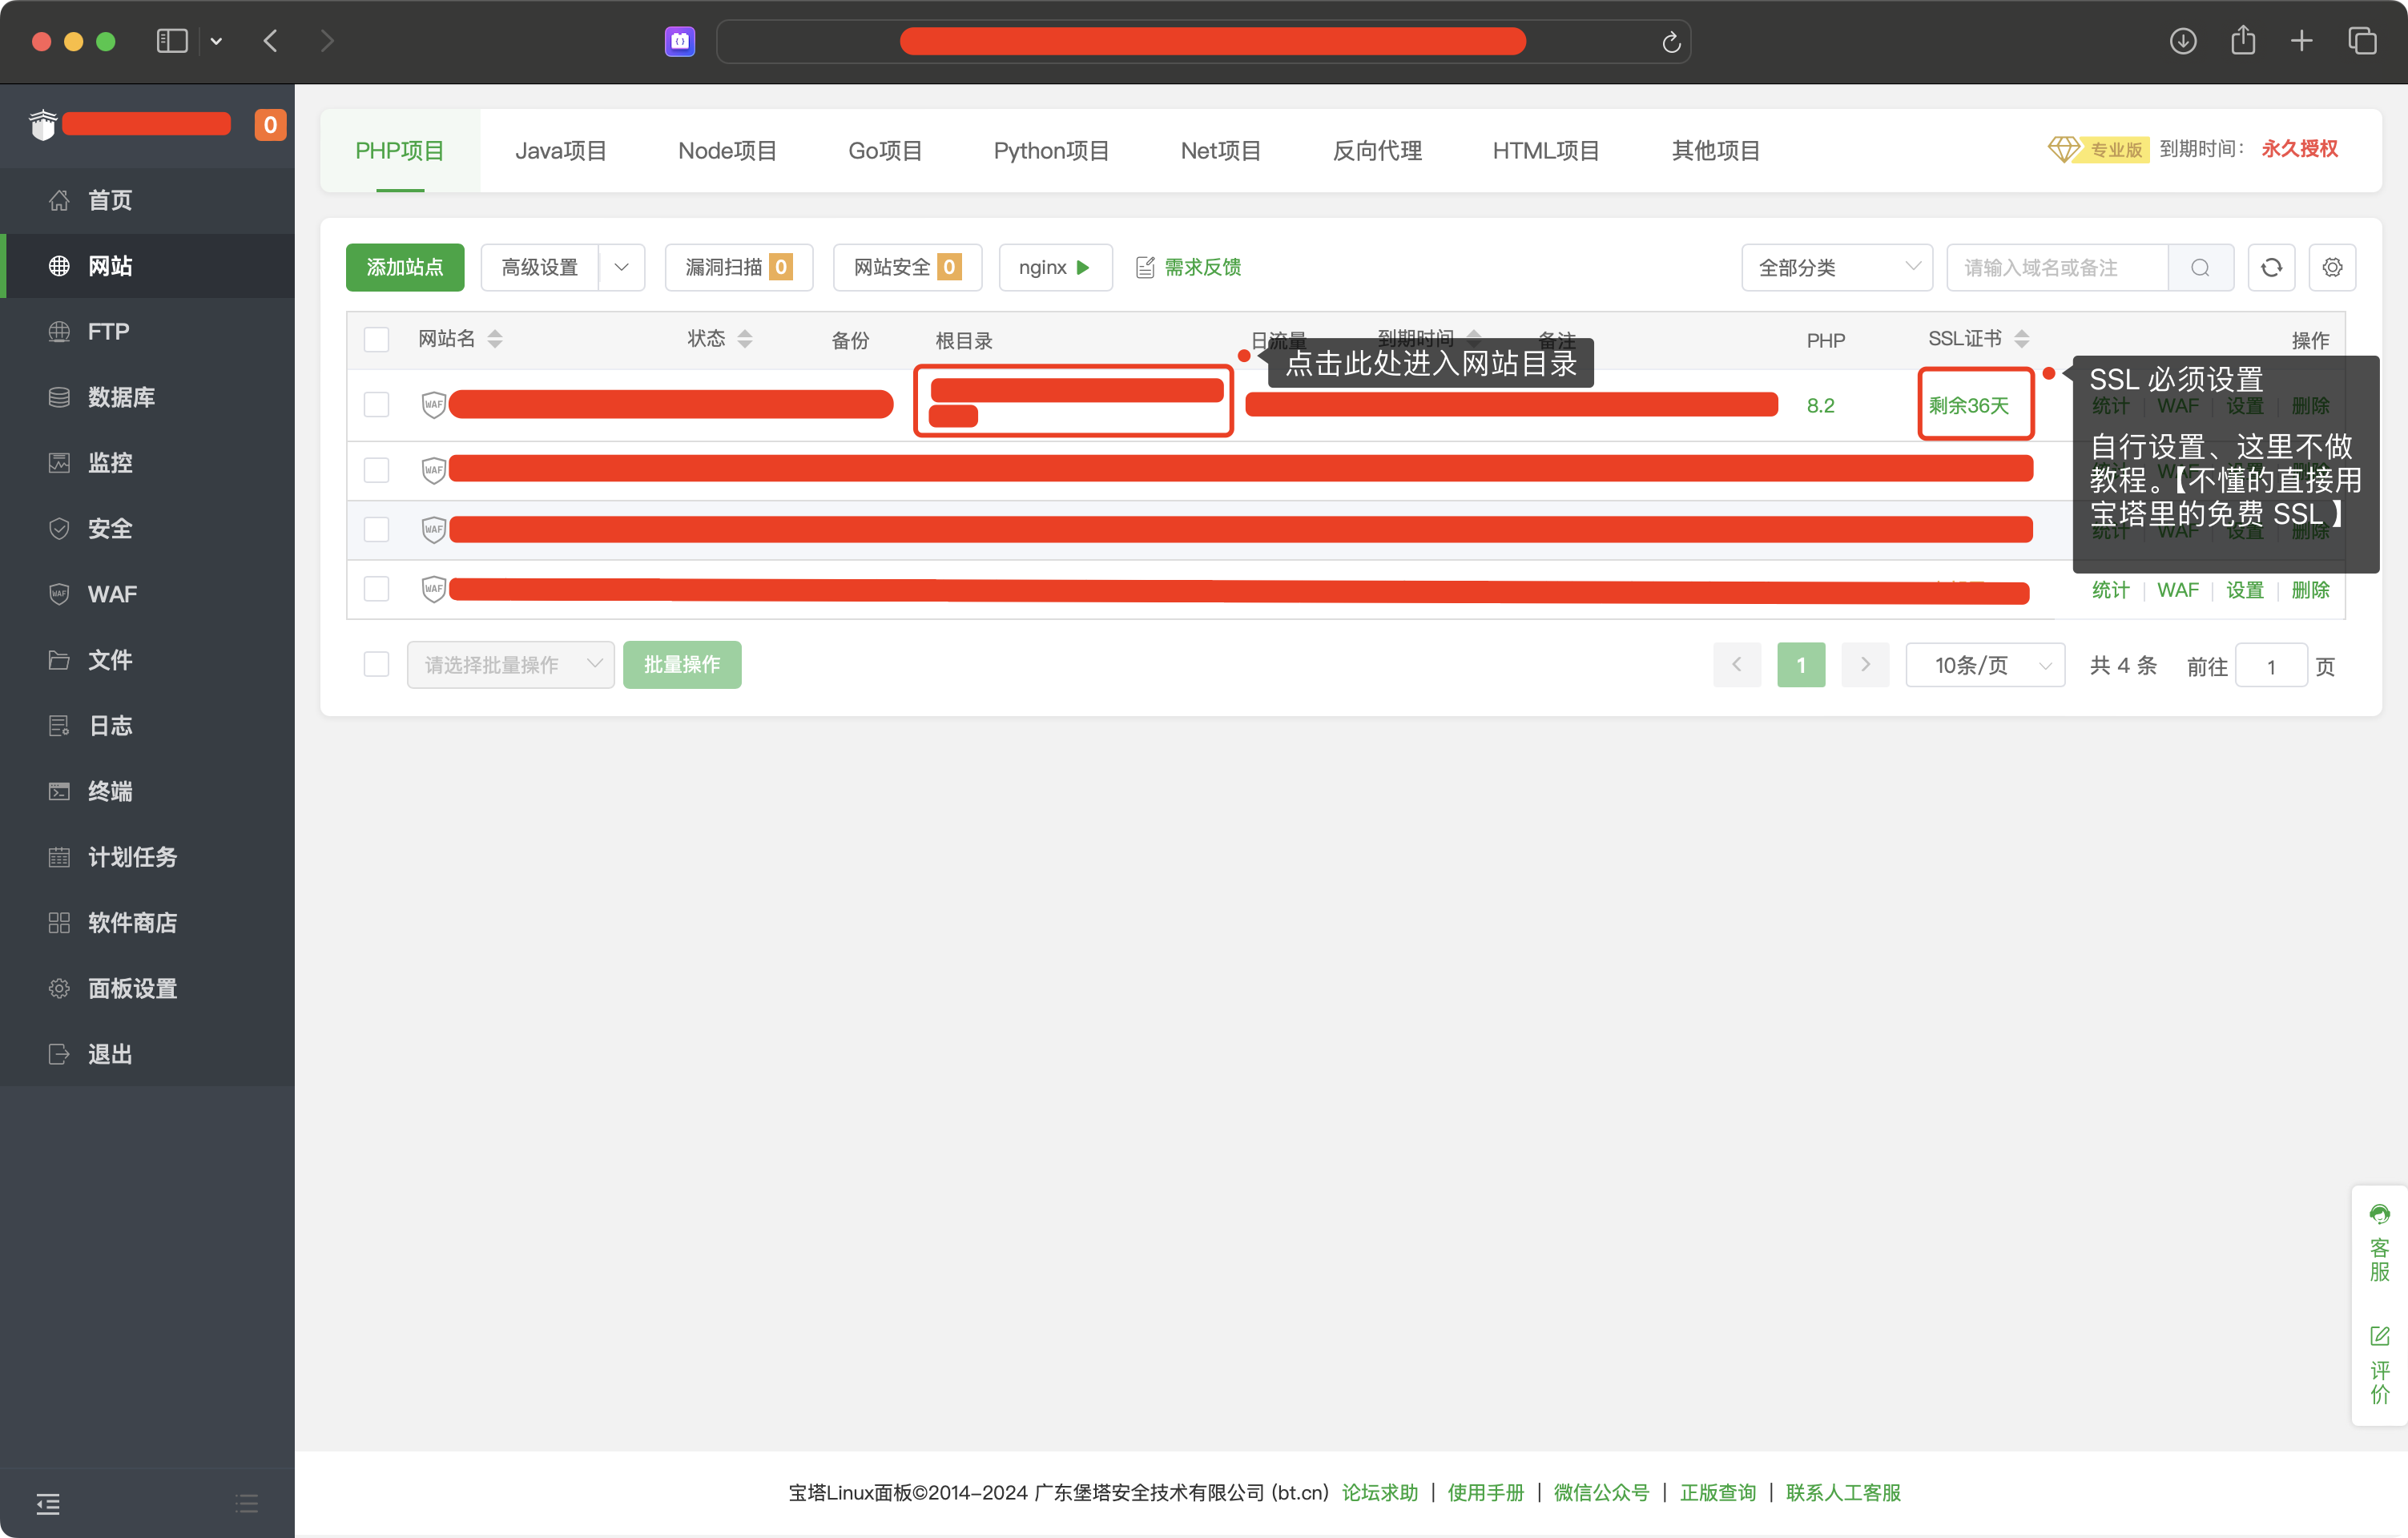Click 统计 in the last site row
This screenshot has height=1538, width=2408.
click(2110, 590)
